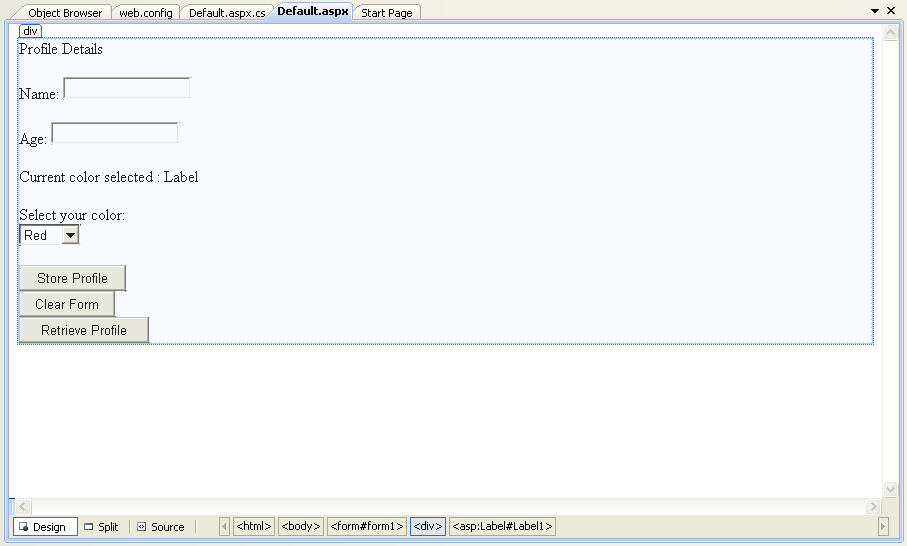
Task: Switch to Split view
Action: pos(101,527)
